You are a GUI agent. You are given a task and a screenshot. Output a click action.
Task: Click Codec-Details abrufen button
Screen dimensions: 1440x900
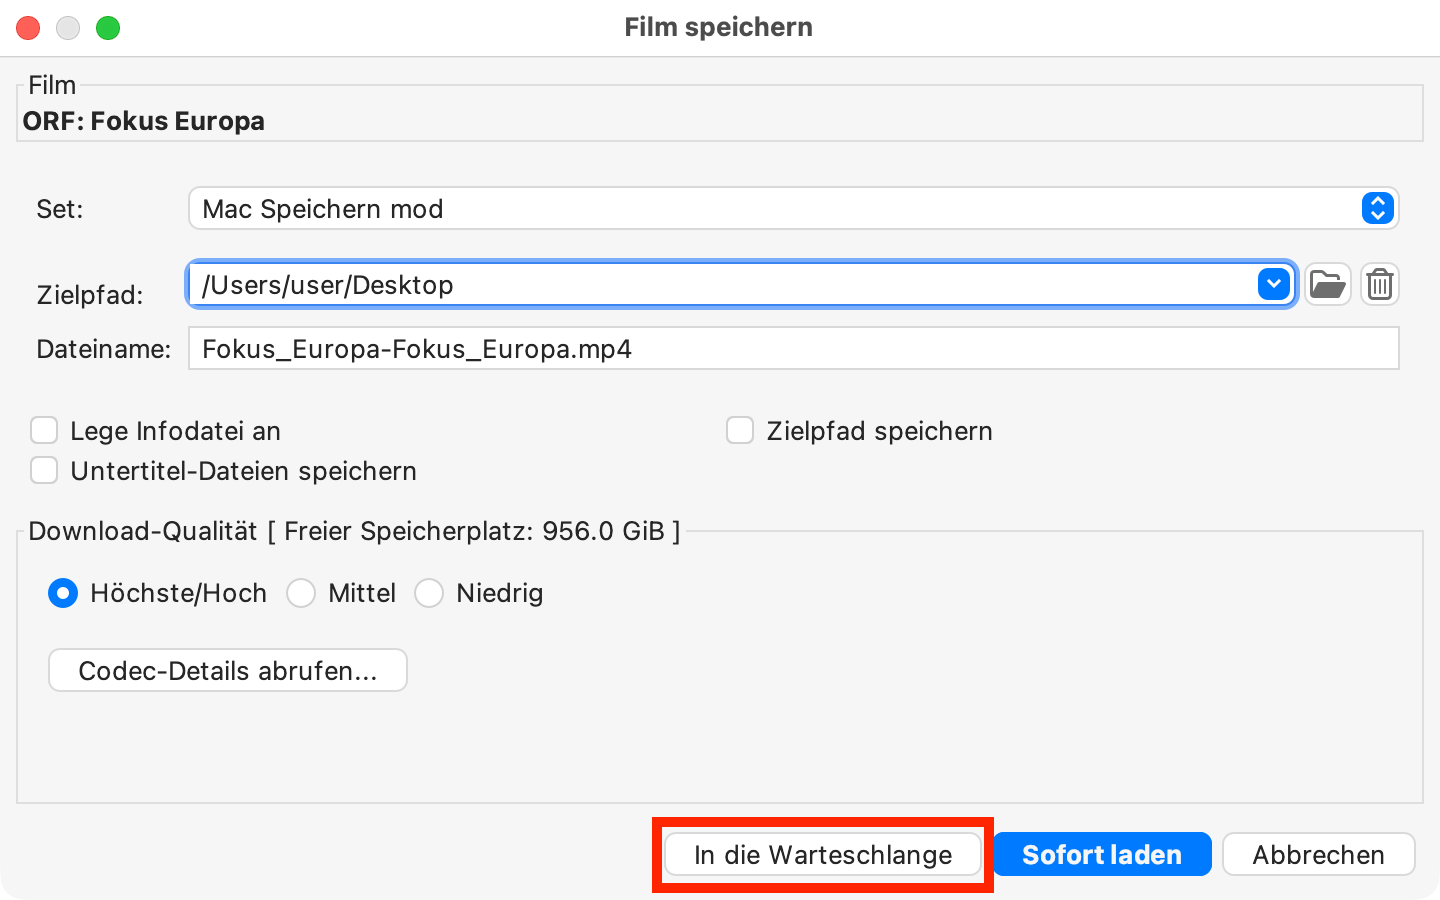tap(228, 670)
